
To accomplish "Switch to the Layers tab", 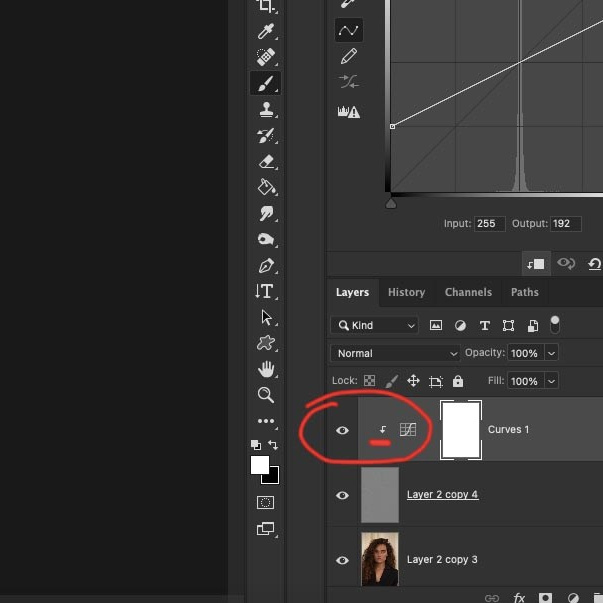I will click(352, 292).
